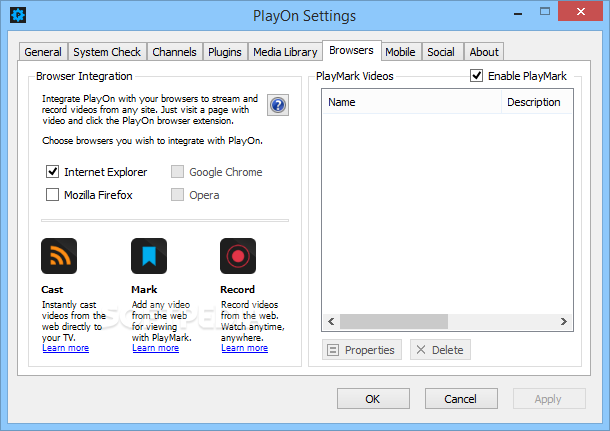Switch to the General tab

pos(43,52)
